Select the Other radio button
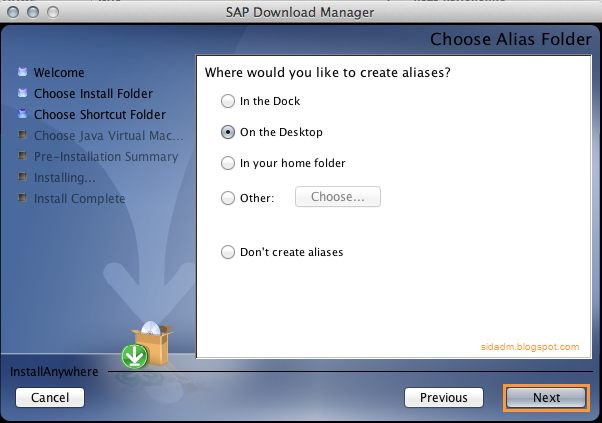Viewport: 602px width, 423px height. 228,198
